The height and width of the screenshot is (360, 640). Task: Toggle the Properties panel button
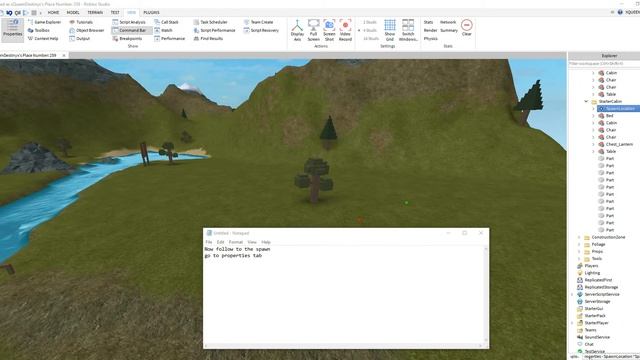point(13,29)
